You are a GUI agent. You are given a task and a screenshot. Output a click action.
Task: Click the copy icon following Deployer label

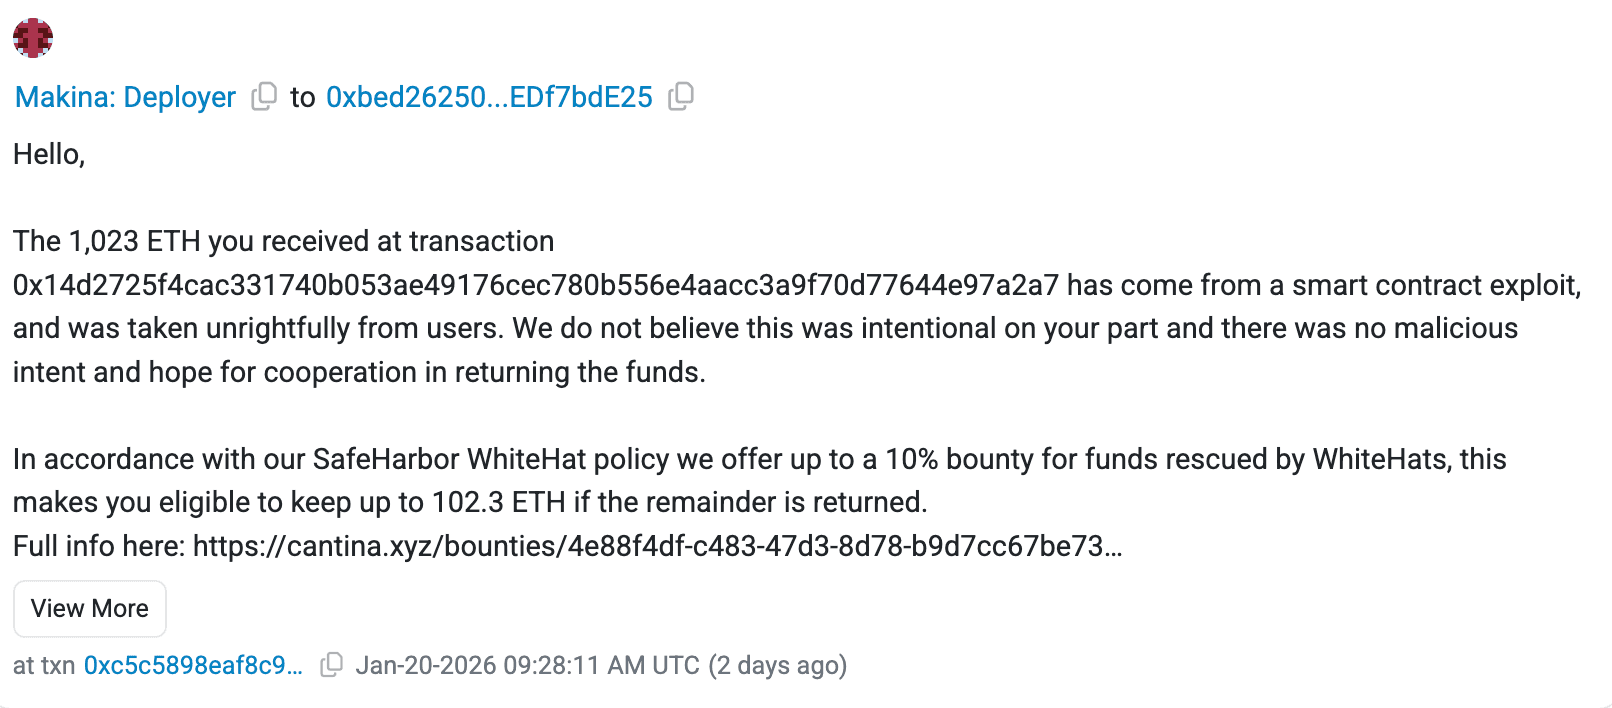[x=262, y=96]
